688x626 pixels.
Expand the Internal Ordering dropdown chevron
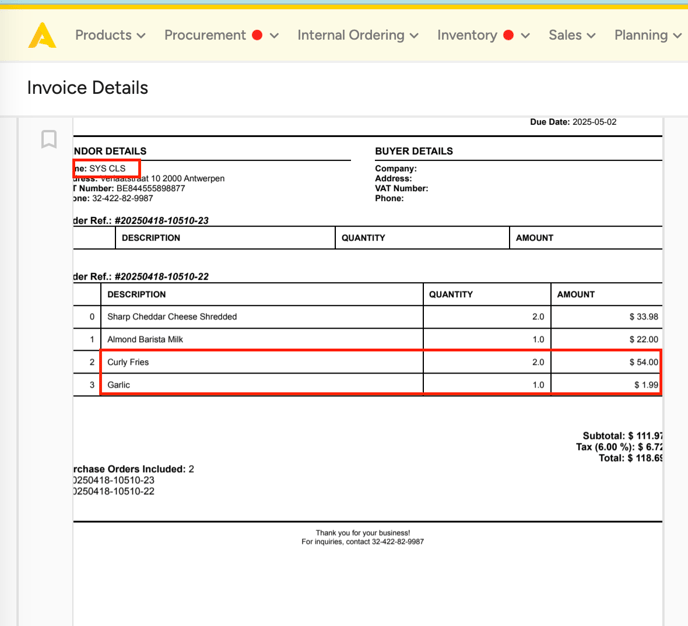coord(413,36)
